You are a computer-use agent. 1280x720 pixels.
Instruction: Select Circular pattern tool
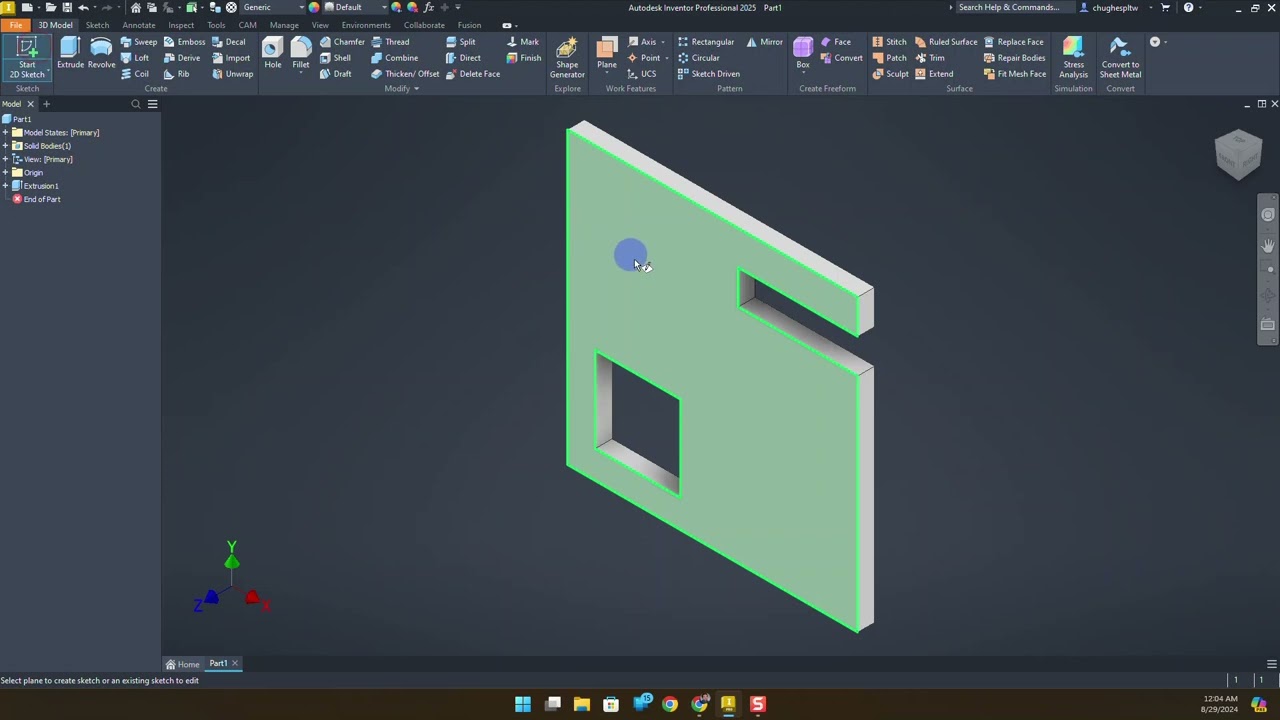click(x=699, y=58)
